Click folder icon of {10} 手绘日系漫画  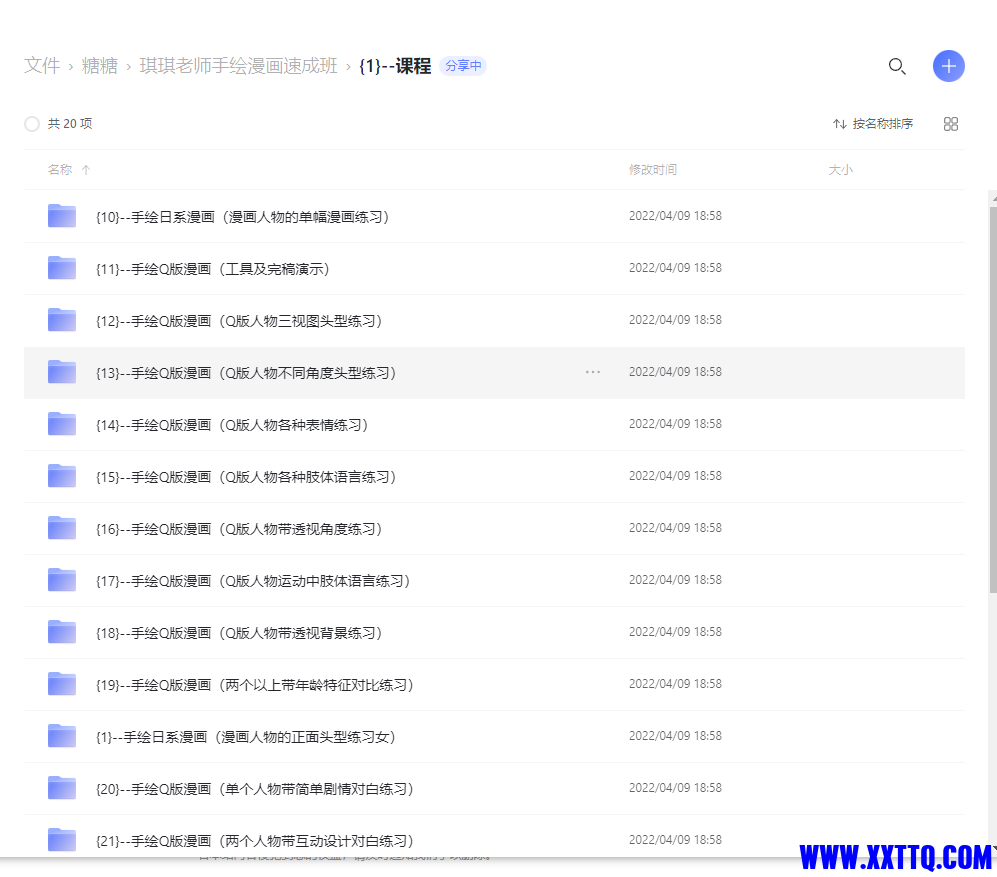[x=62, y=216]
